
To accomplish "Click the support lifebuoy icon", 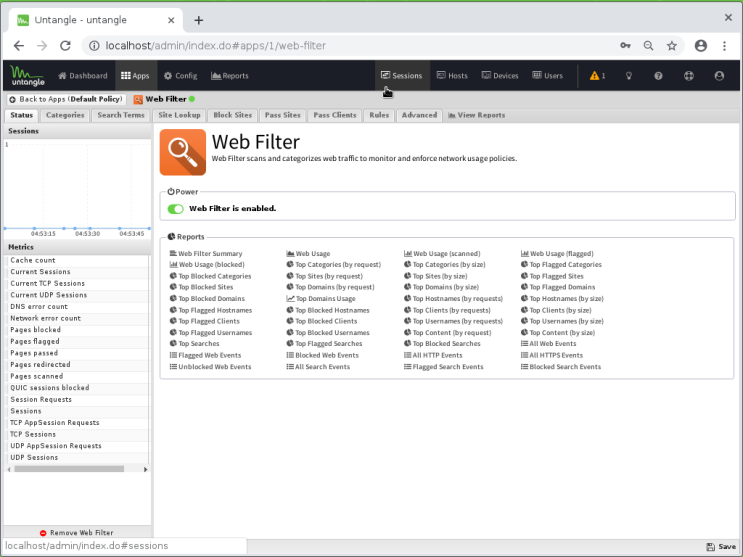I will tap(689, 76).
